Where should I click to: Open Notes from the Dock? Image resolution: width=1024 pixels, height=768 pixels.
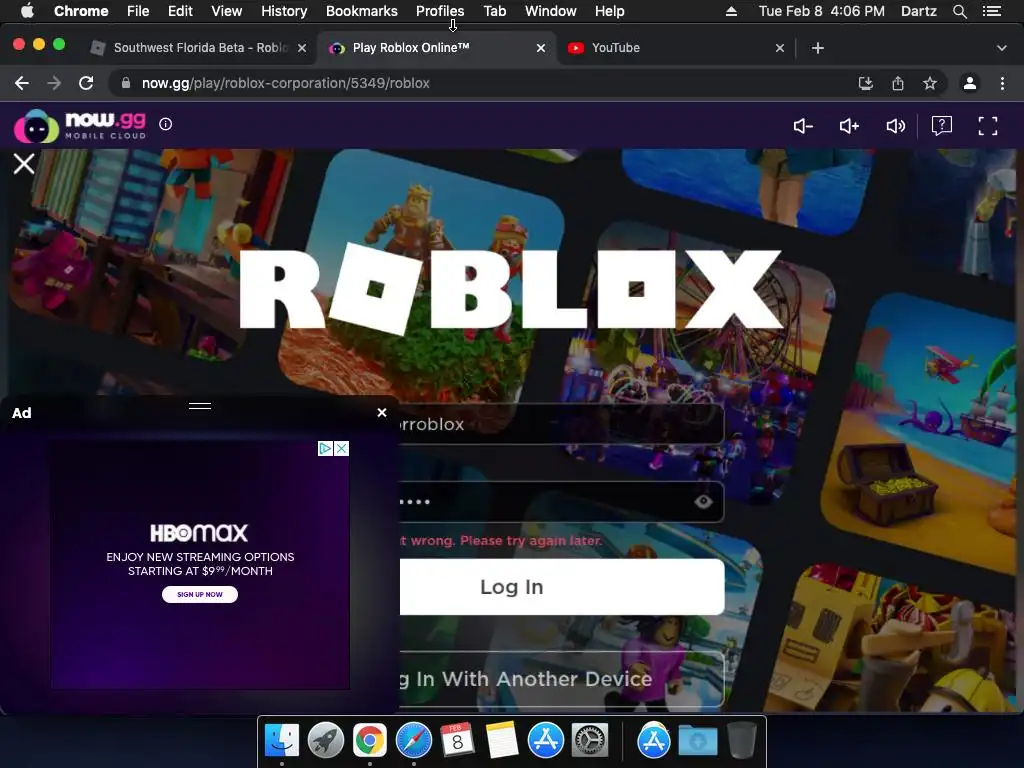pyautogui.click(x=502, y=740)
